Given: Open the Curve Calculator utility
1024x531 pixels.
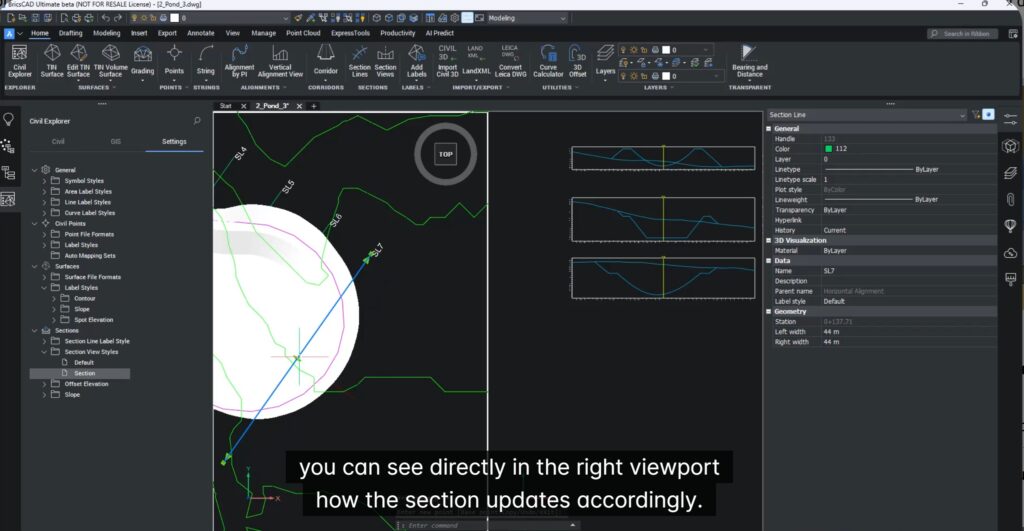Looking at the screenshot, I should click(x=548, y=60).
